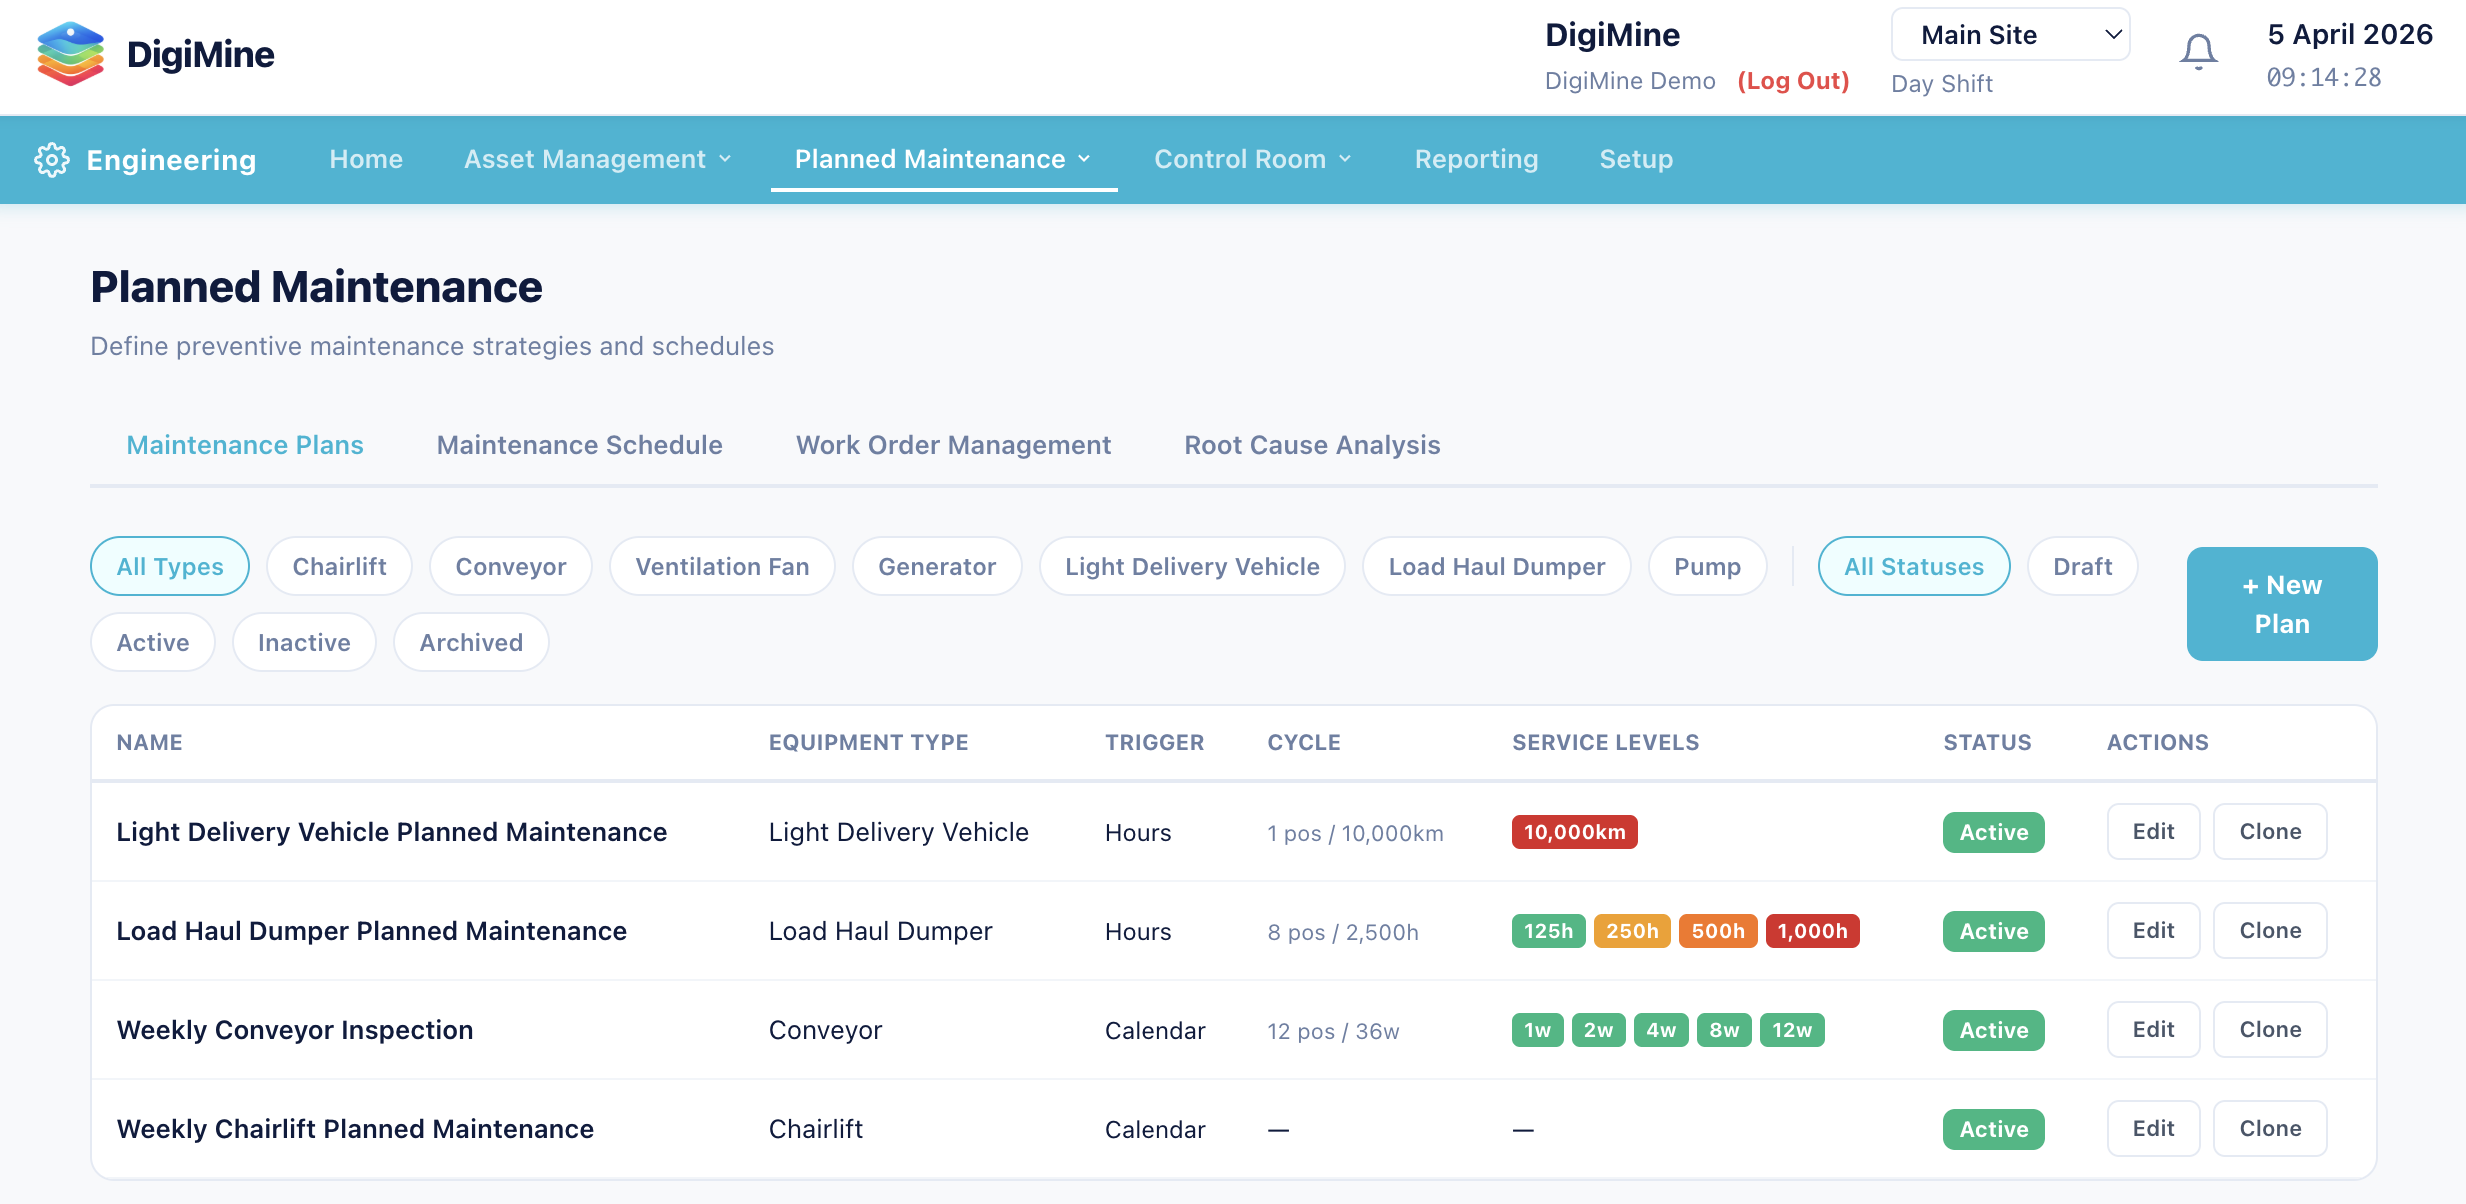Image resolution: width=2466 pixels, height=1204 pixels.
Task: Open Weekly Chairlift Planned Maintenance row
Action: point(355,1129)
